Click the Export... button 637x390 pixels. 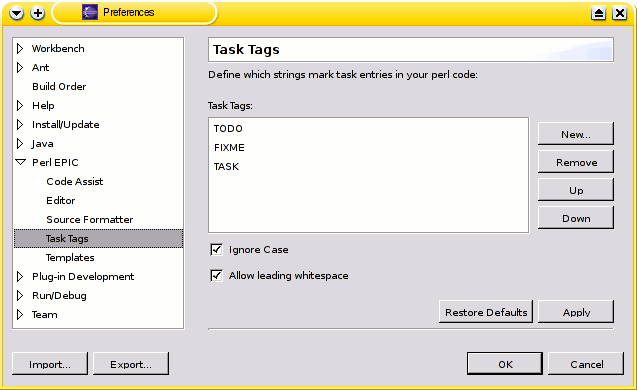131,364
